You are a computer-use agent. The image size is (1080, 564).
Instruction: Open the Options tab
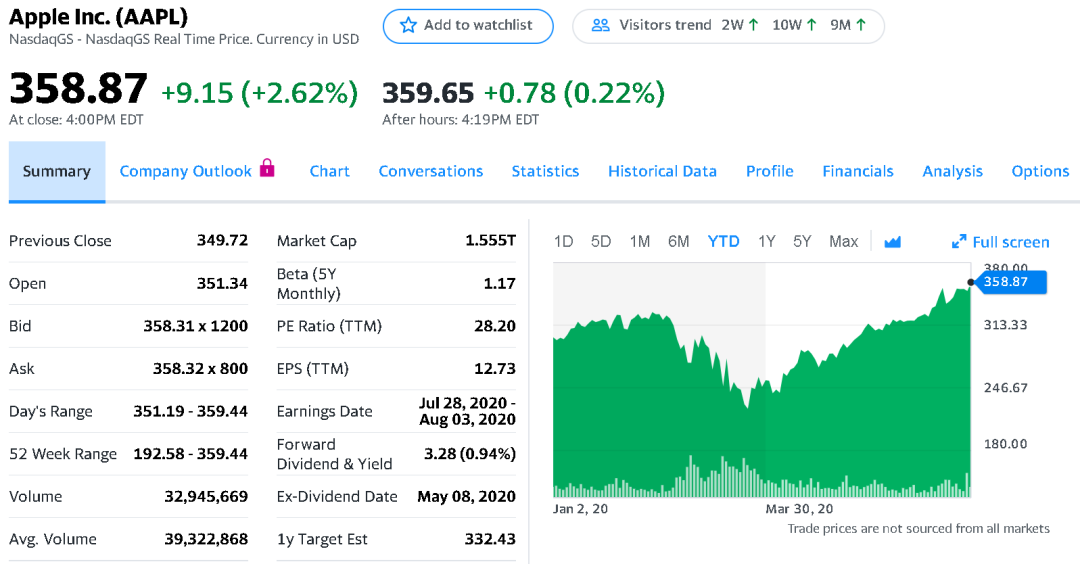(1040, 171)
